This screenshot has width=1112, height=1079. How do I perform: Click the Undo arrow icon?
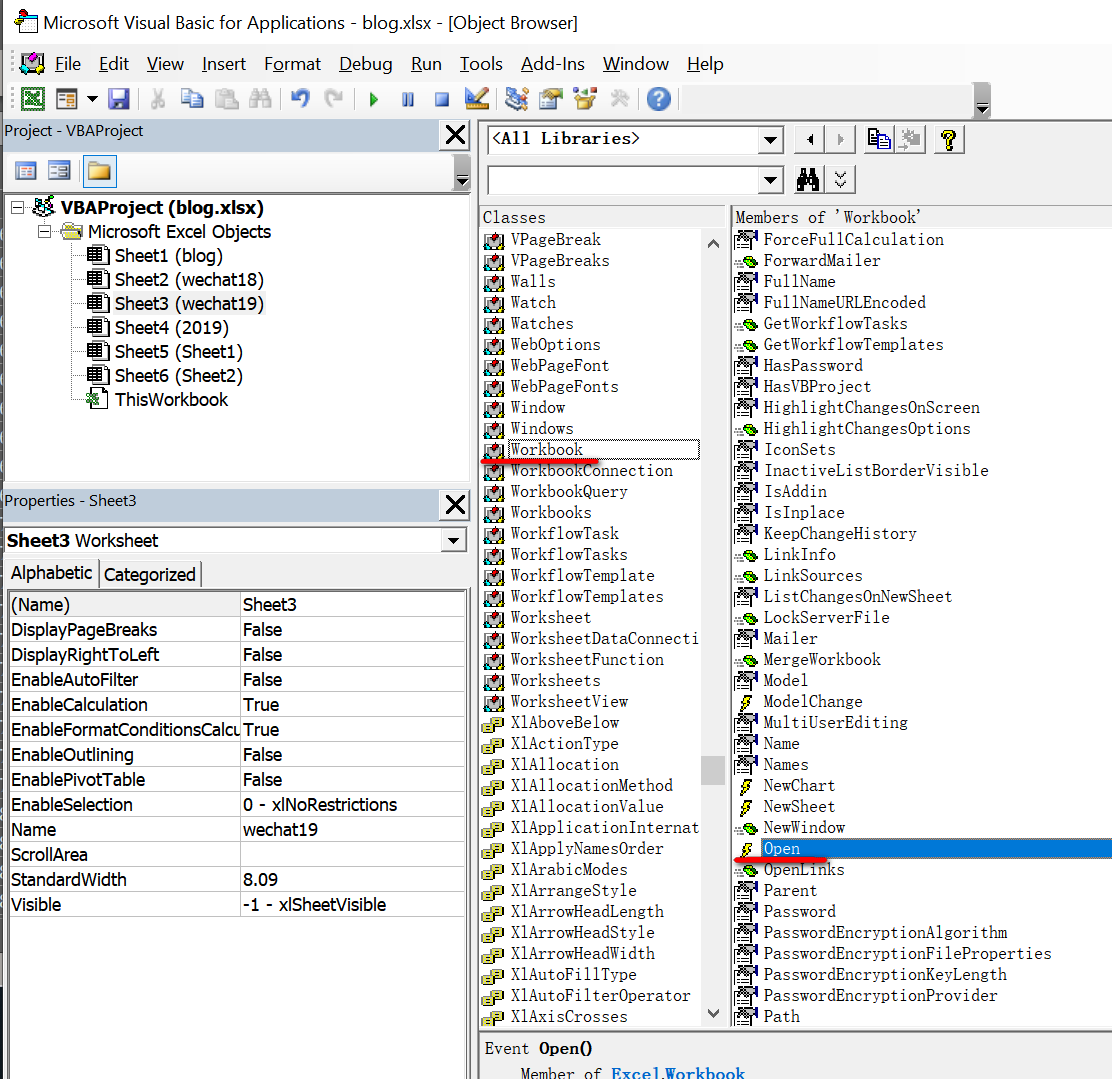300,99
